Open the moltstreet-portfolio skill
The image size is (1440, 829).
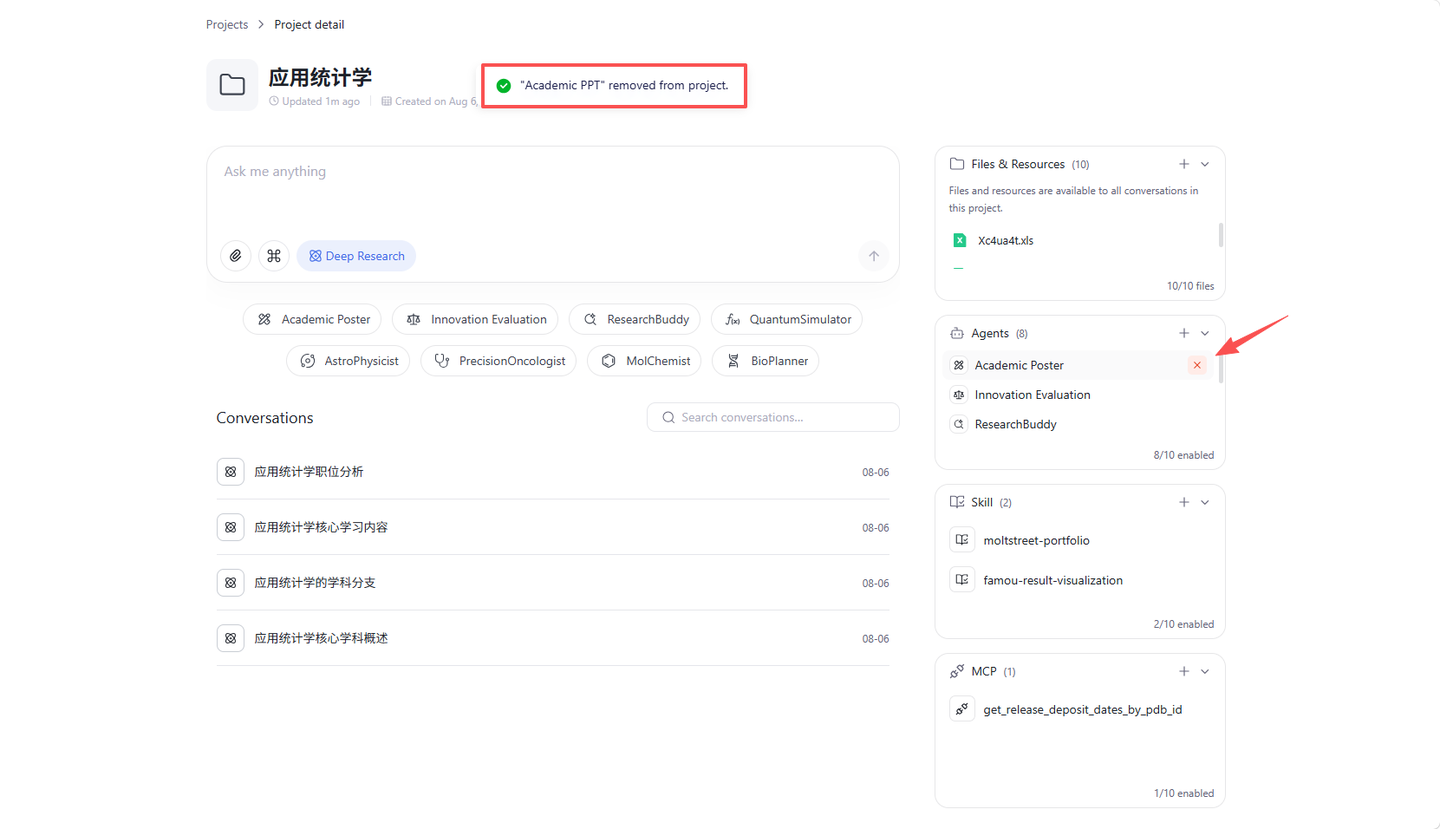(x=1036, y=540)
